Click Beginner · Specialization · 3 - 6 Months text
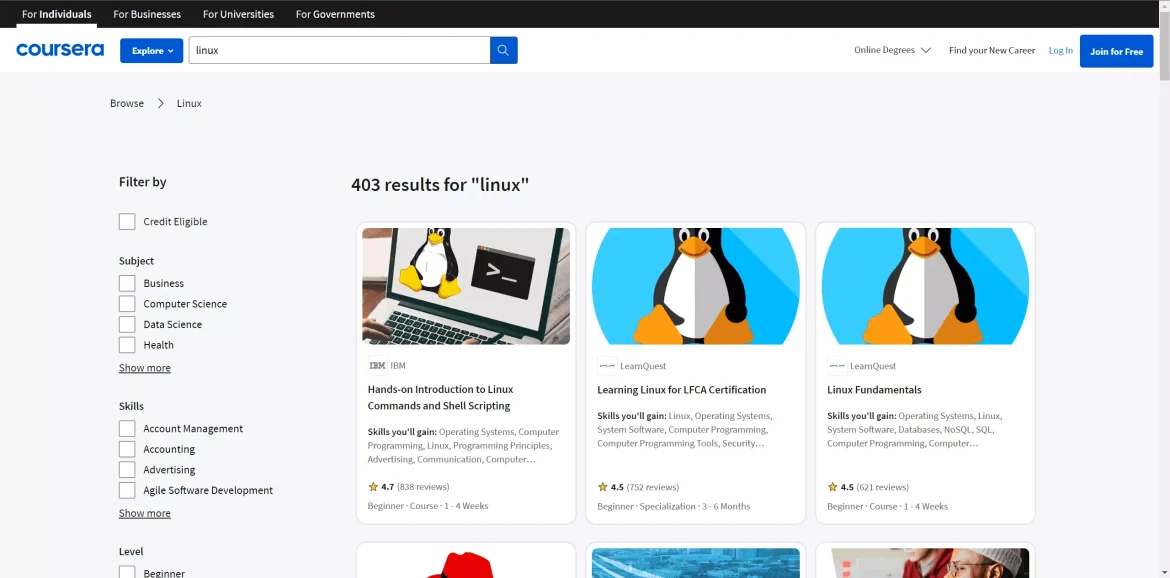This screenshot has width=1170, height=578. [x=674, y=506]
